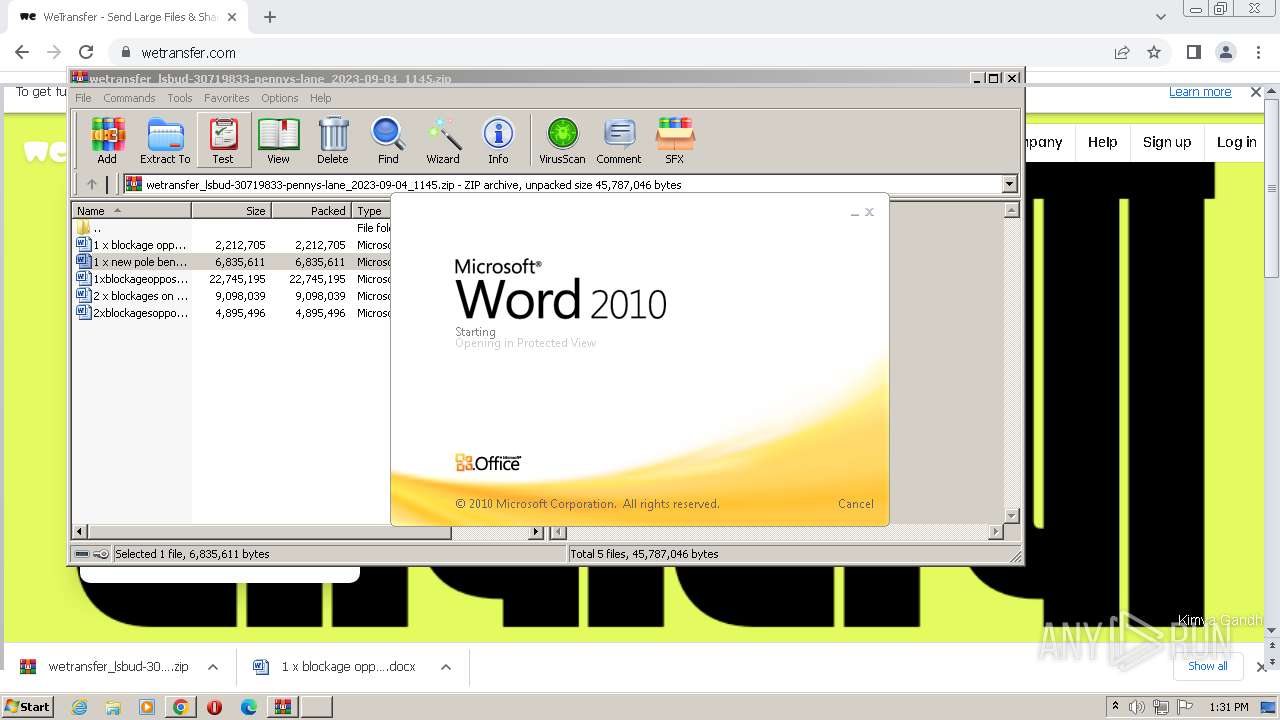
Task: Dismiss the WeTransfer top banner
Action: (1256, 92)
